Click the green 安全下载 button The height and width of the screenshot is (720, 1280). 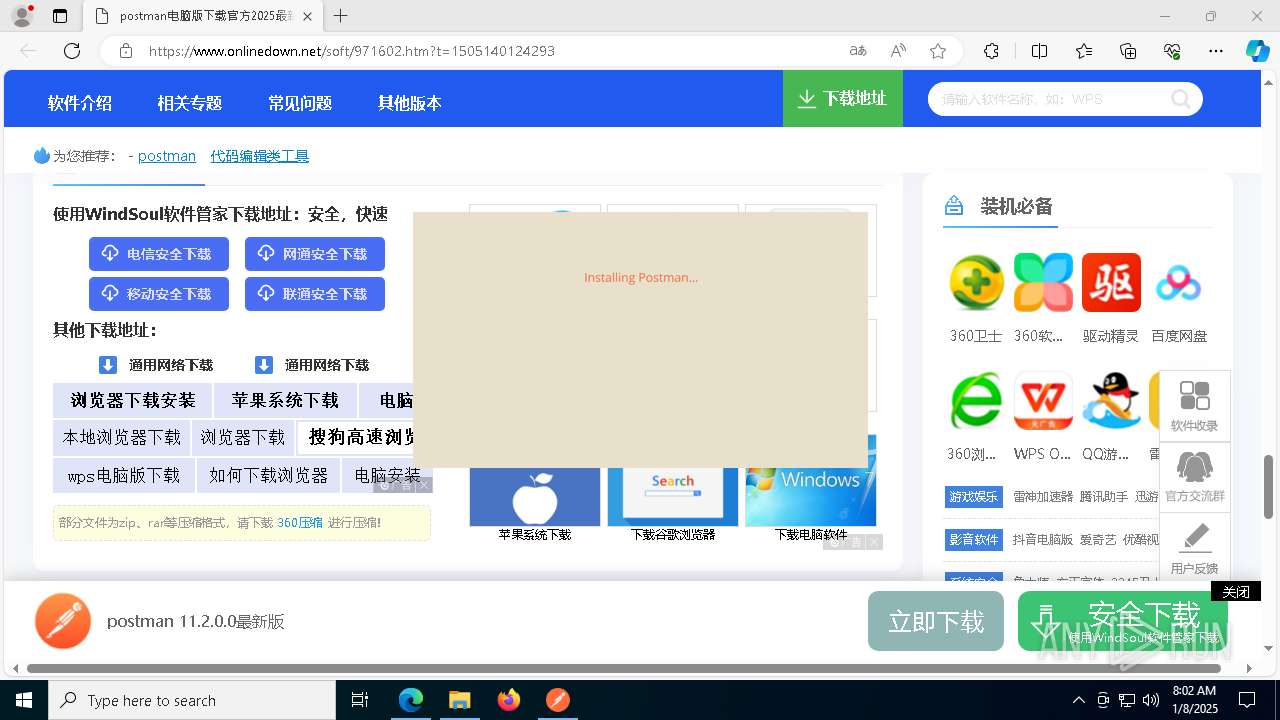click(1123, 621)
